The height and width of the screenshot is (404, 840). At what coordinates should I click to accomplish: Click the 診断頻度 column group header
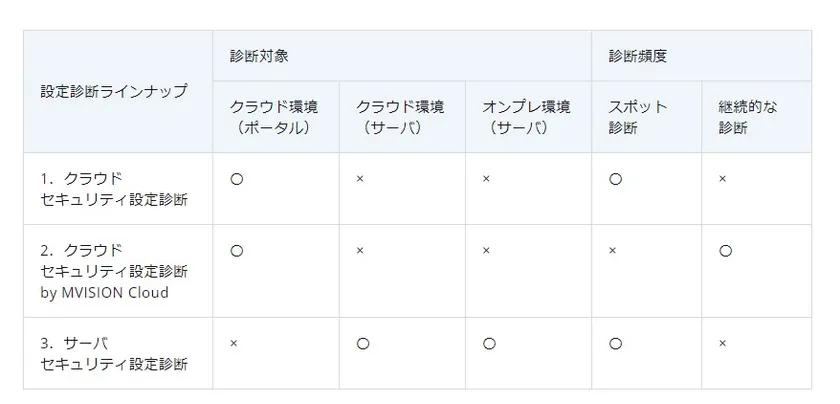pyautogui.click(x=637, y=56)
